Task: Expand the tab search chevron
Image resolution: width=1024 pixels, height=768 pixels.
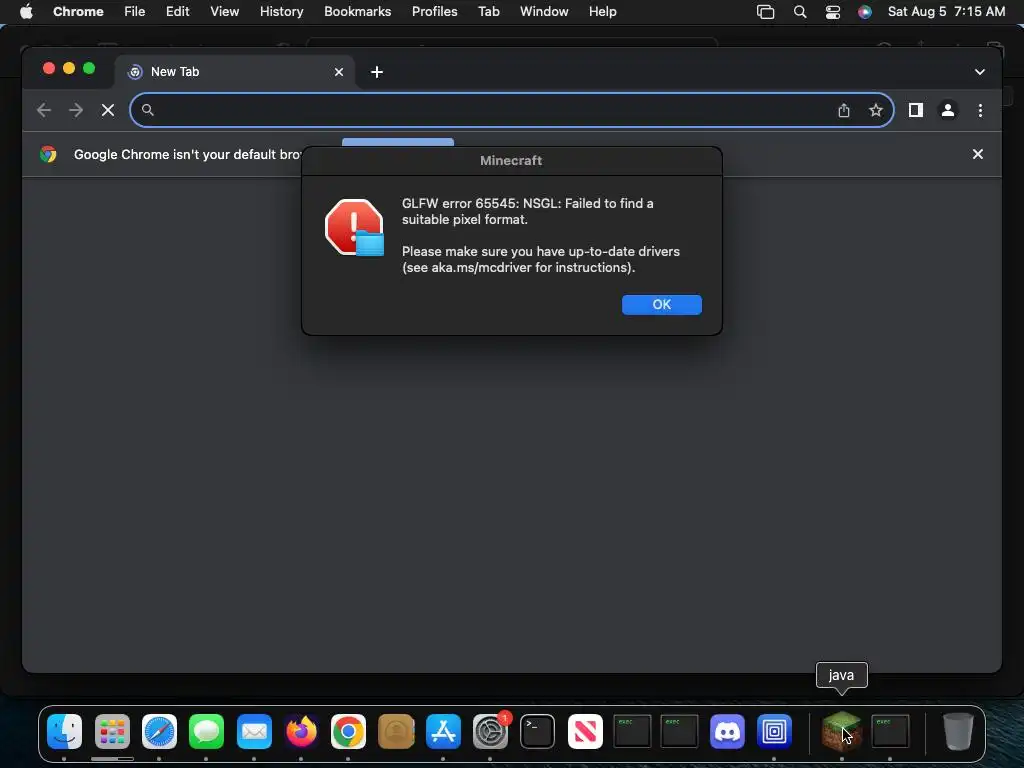Action: (980, 72)
